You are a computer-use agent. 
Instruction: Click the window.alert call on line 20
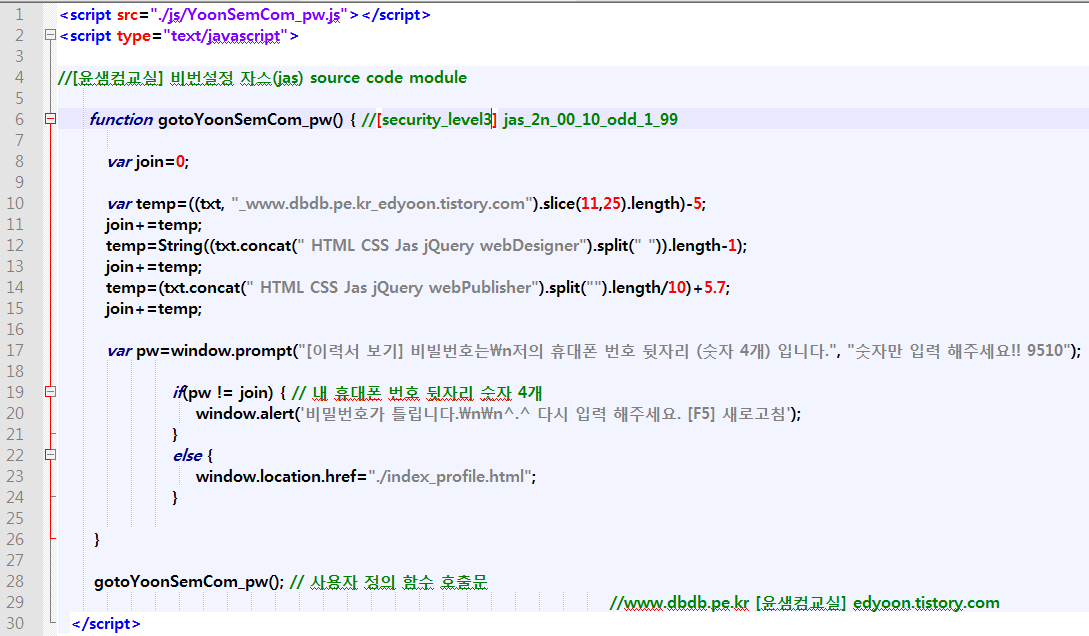click(246, 414)
